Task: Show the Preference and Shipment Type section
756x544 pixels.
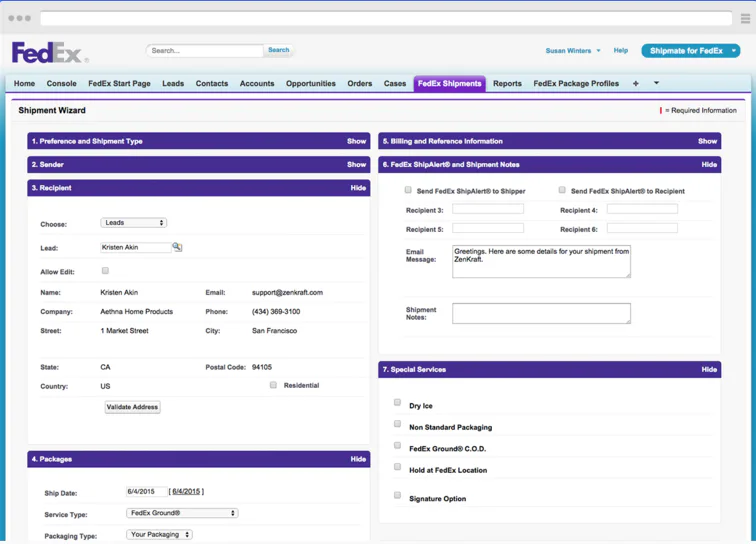Action: pos(356,141)
